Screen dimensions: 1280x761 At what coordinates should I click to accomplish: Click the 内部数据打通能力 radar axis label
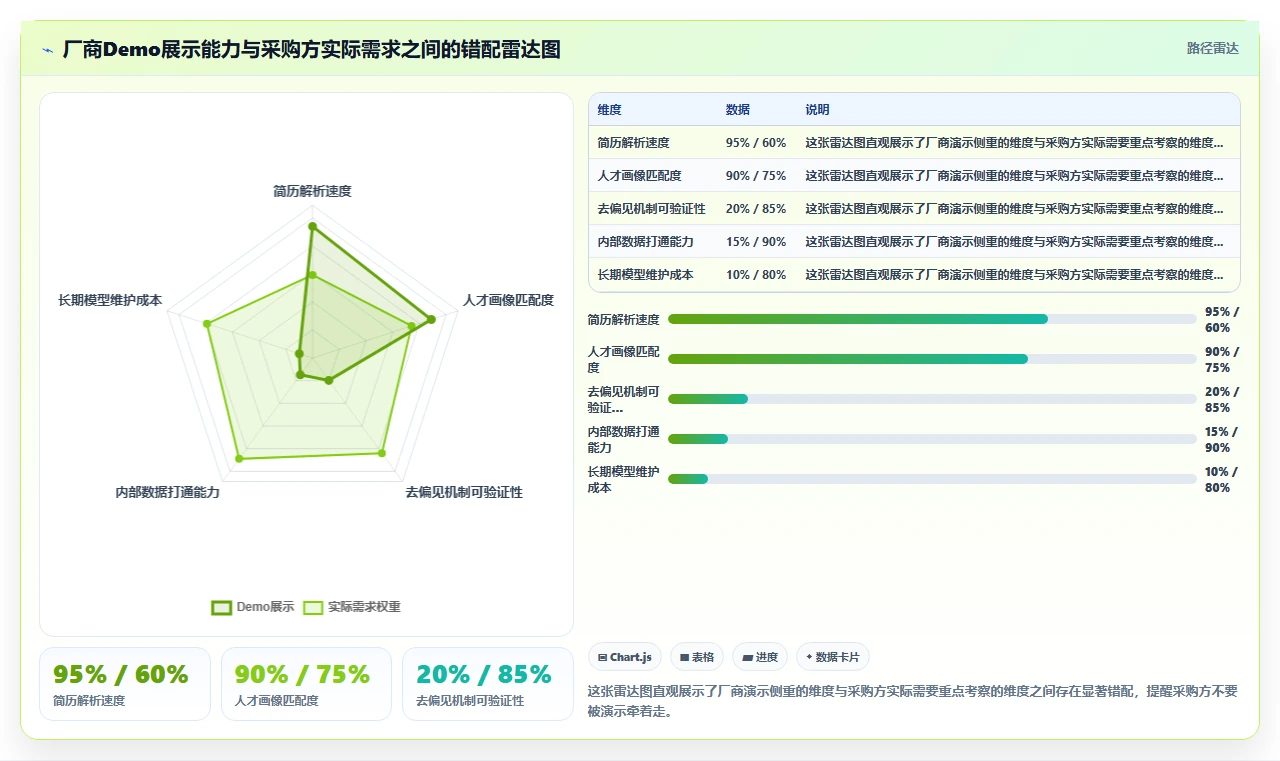coord(168,492)
